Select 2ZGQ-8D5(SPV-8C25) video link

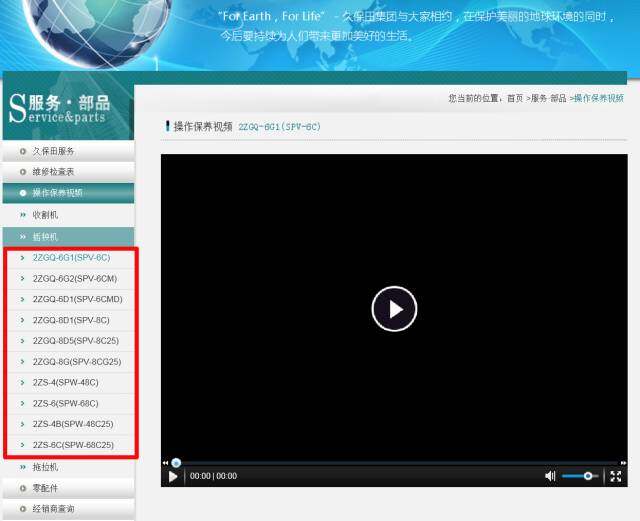pyautogui.click(x=76, y=341)
